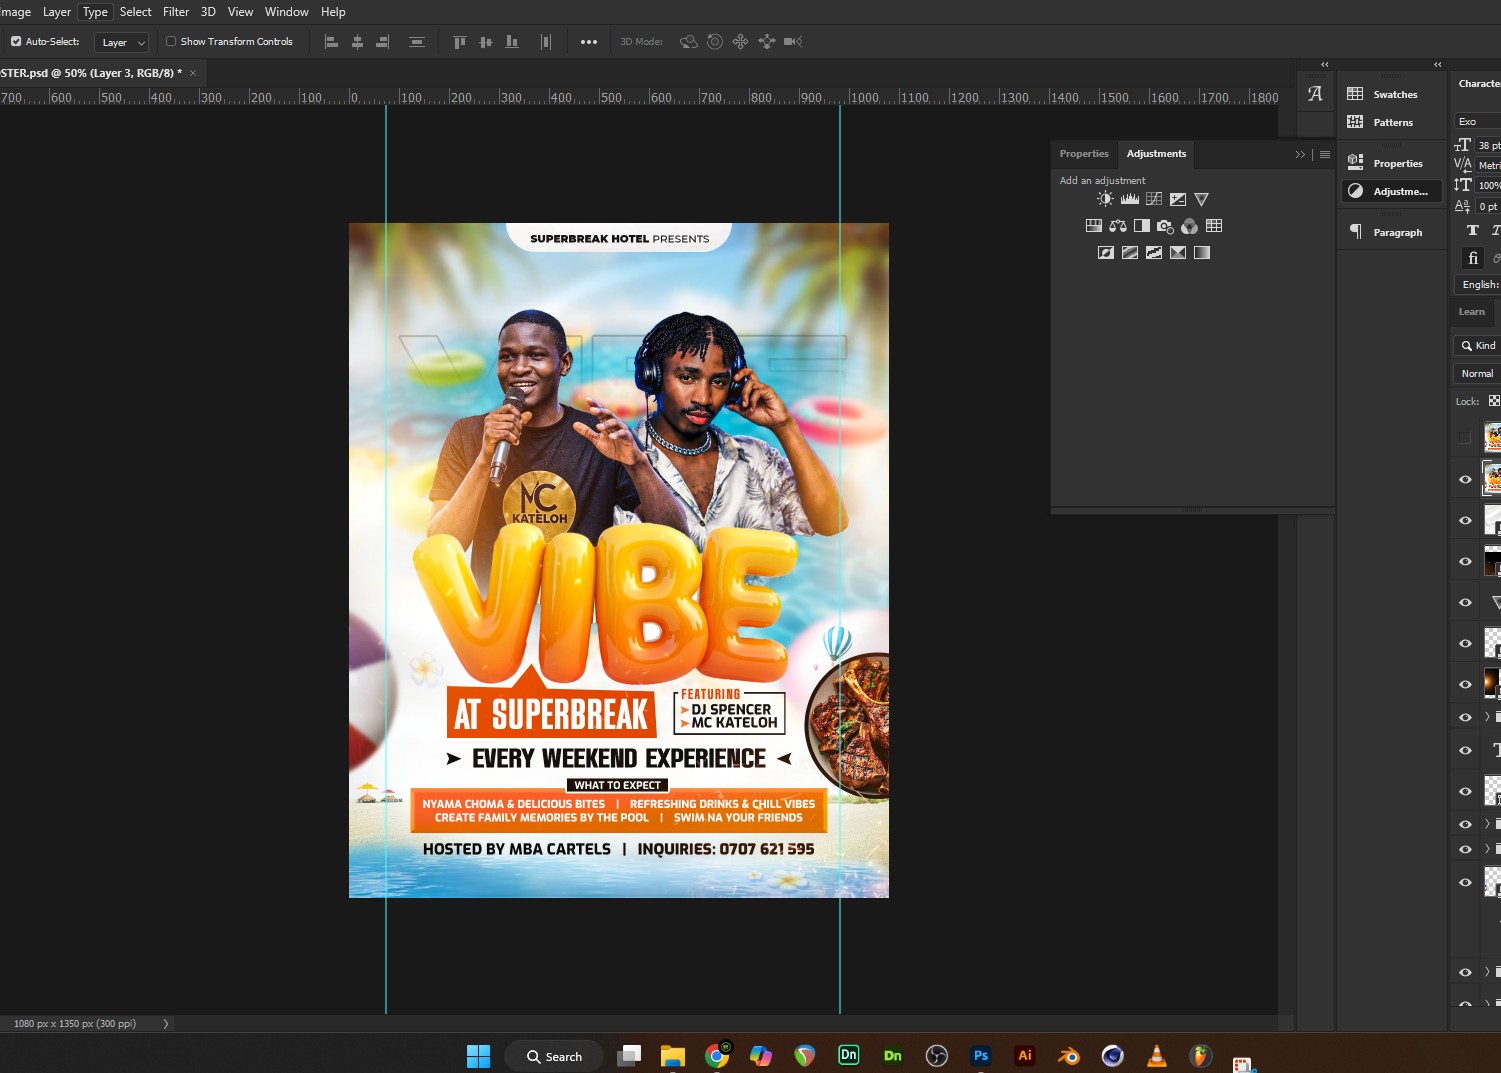The height and width of the screenshot is (1073, 1501).
Task: Click the 38 pt font size field
Action: pos(1488,145)
